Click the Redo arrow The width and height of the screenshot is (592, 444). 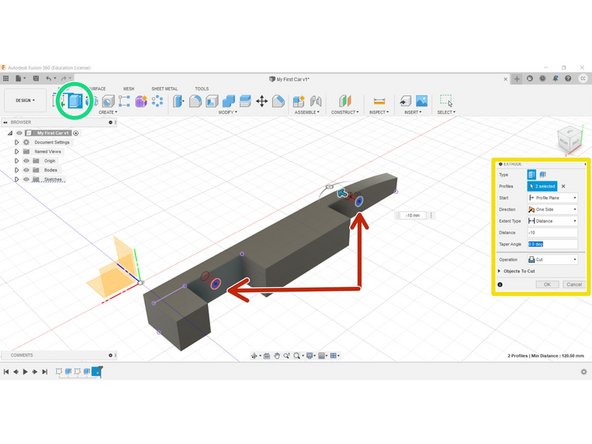63,79
